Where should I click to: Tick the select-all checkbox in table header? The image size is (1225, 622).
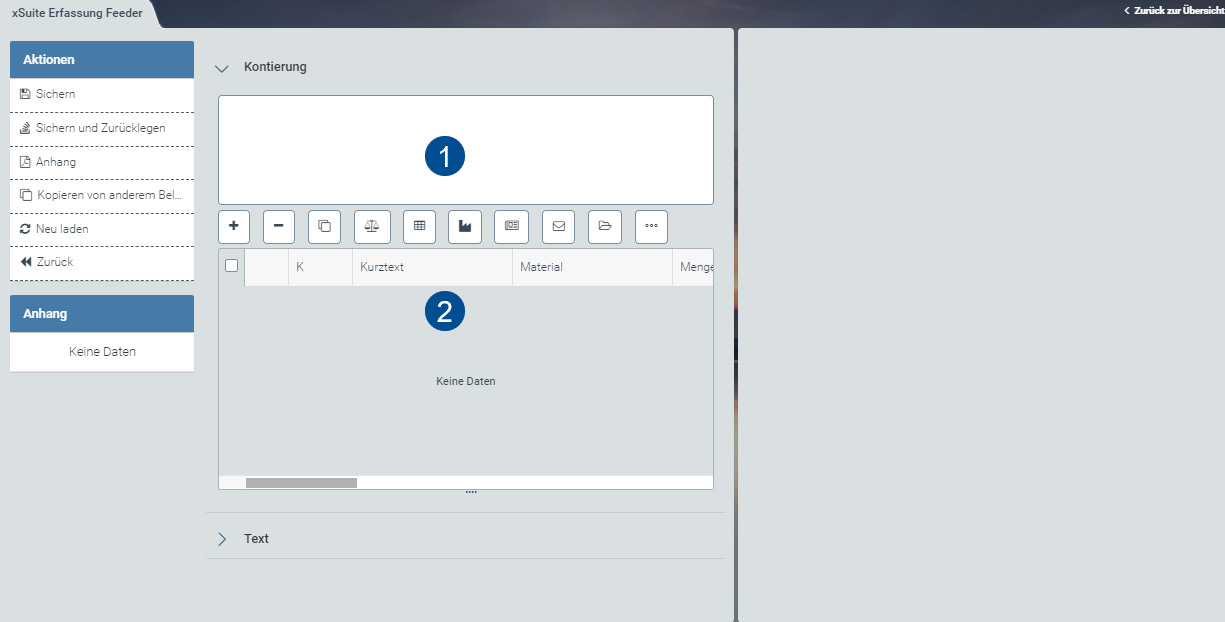point(232,266)
